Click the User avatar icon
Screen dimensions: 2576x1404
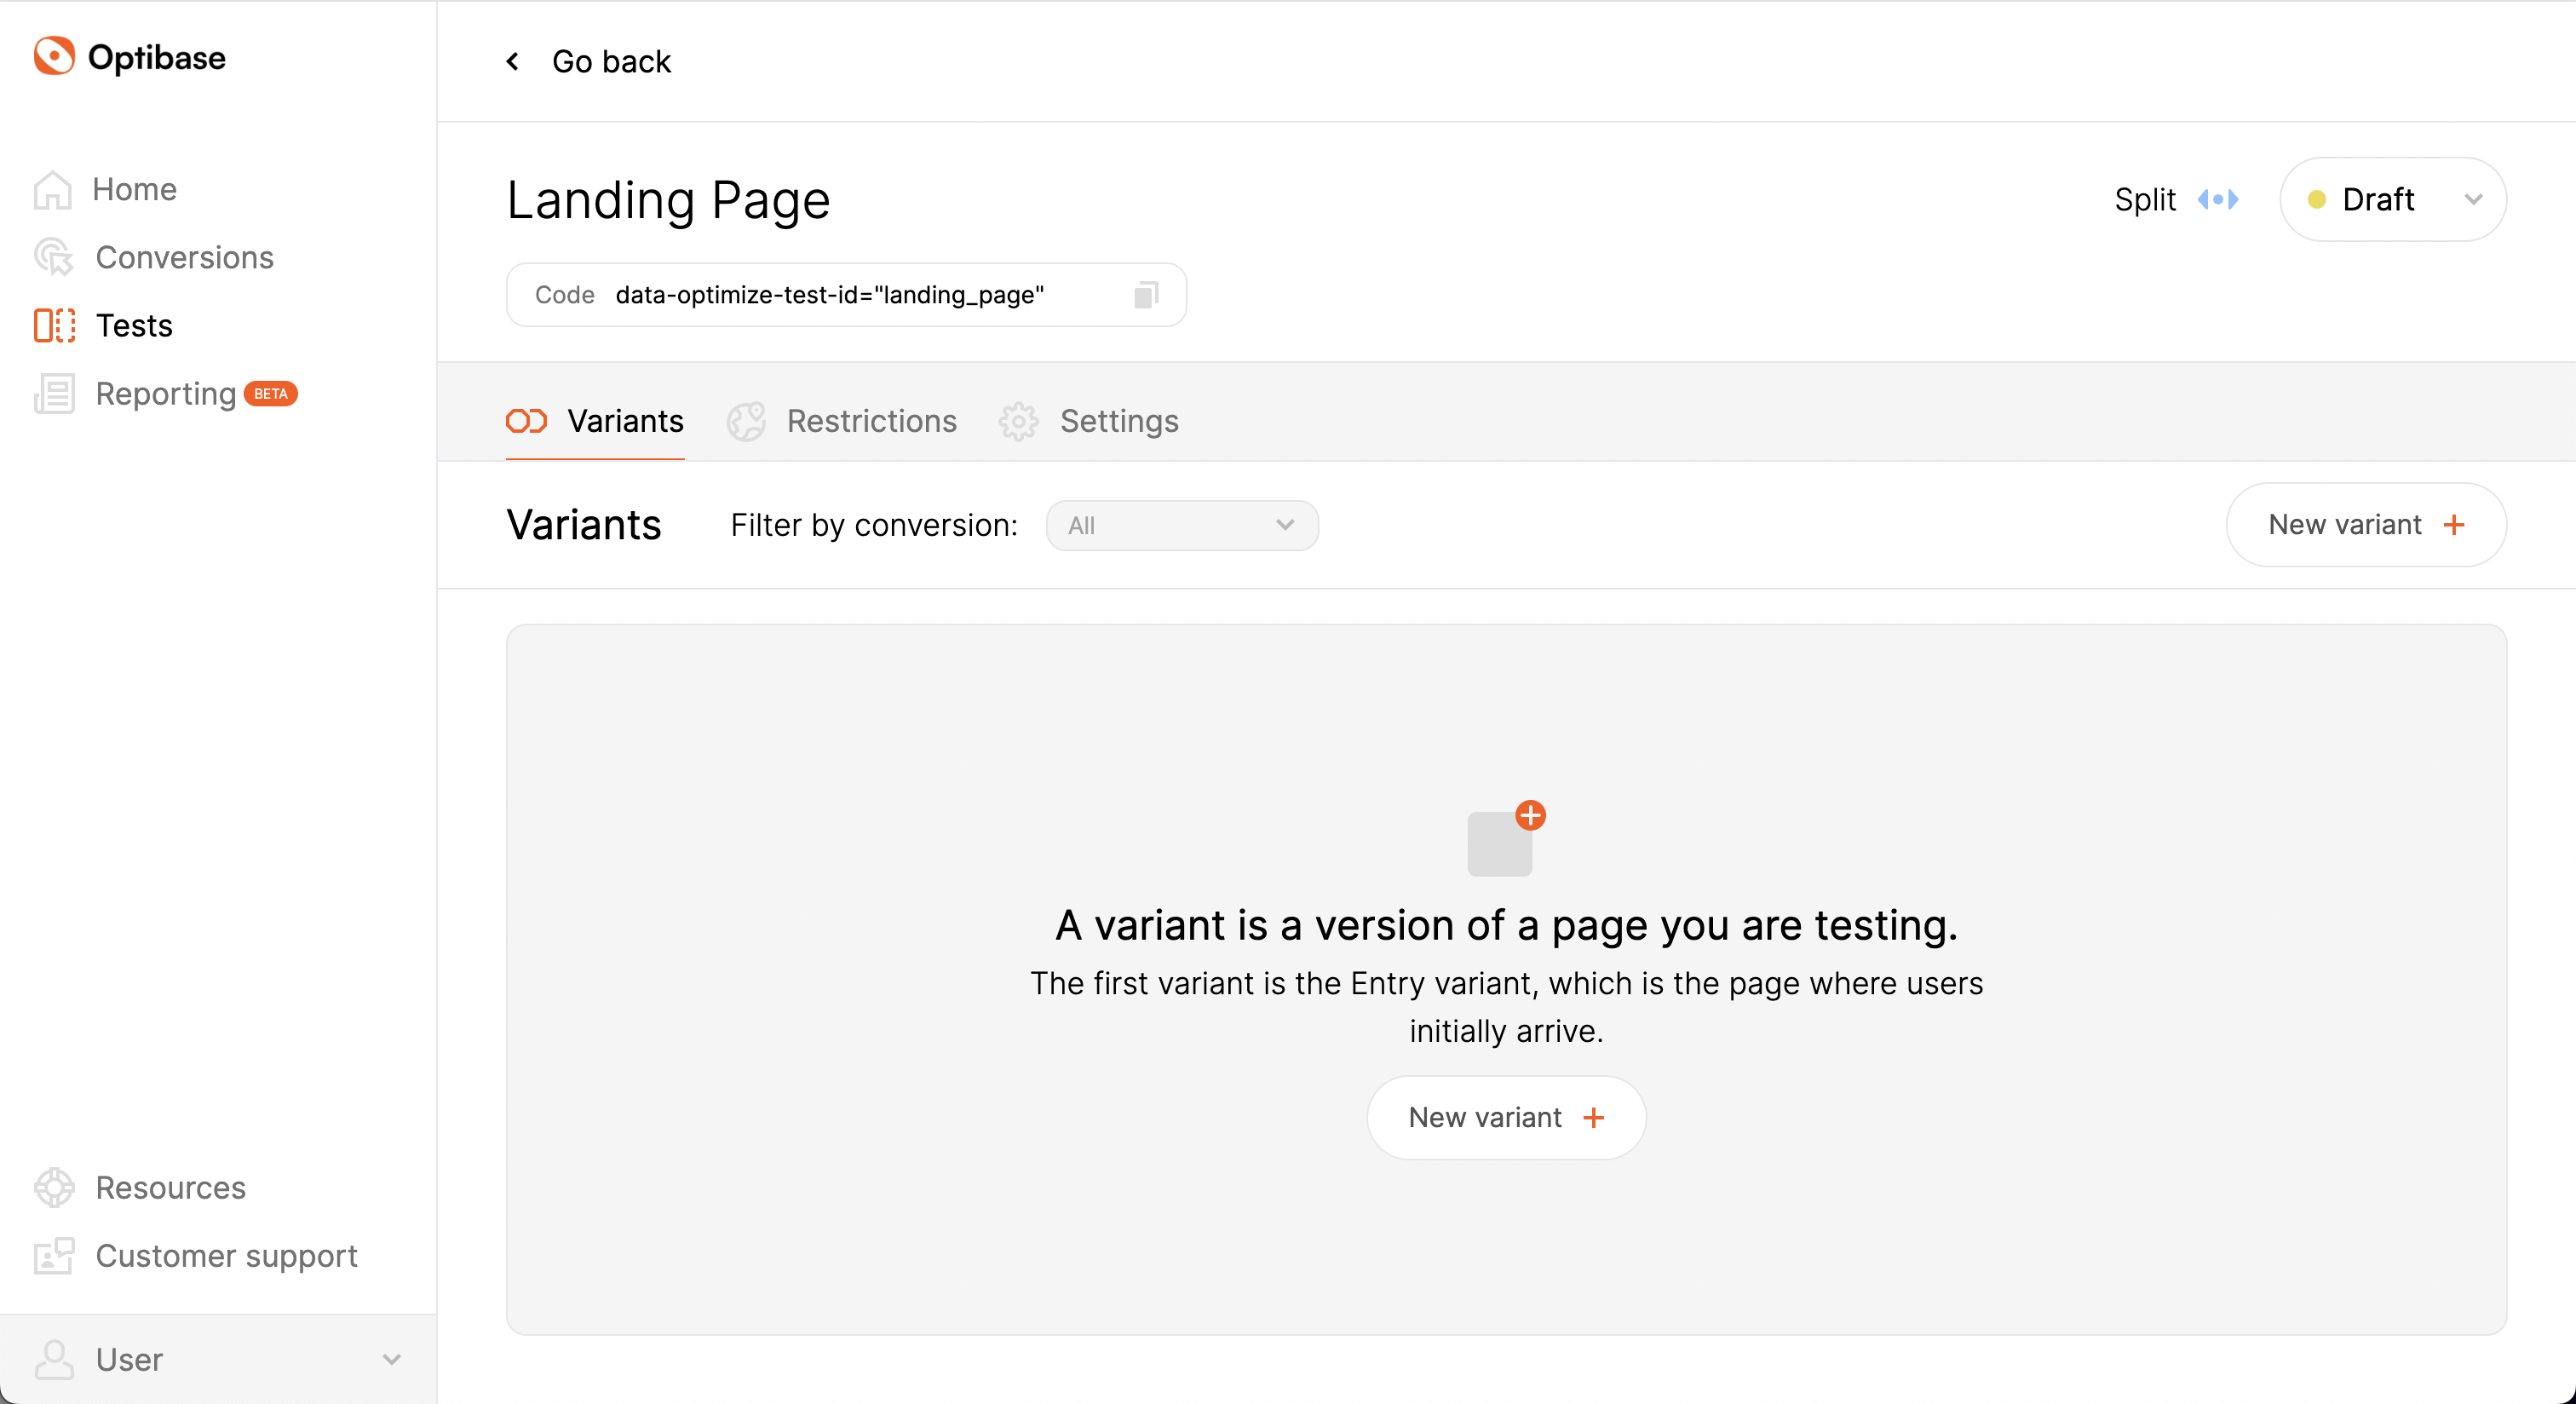[x=54, y=1359]
